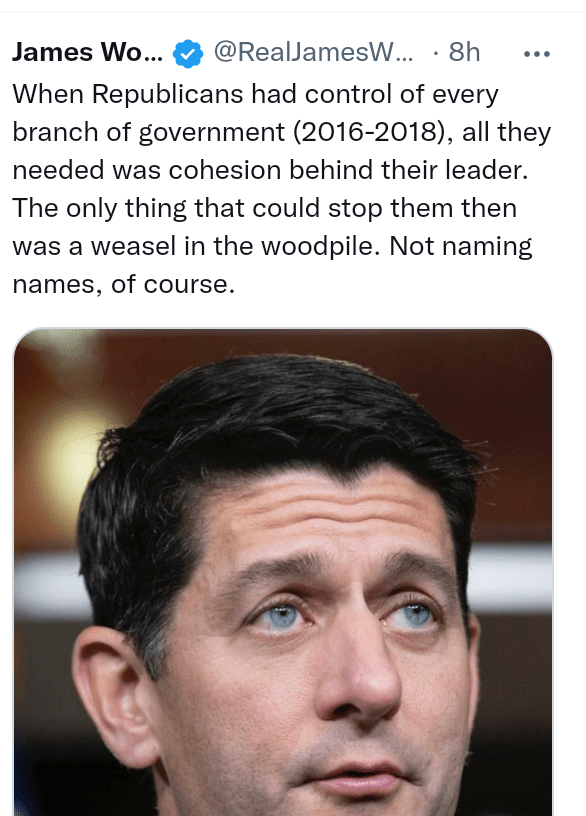The width and height of the screenshot is (586, 816).
Task: Click the word 'Republicans' in the tweet
Action: coord(168,95)
